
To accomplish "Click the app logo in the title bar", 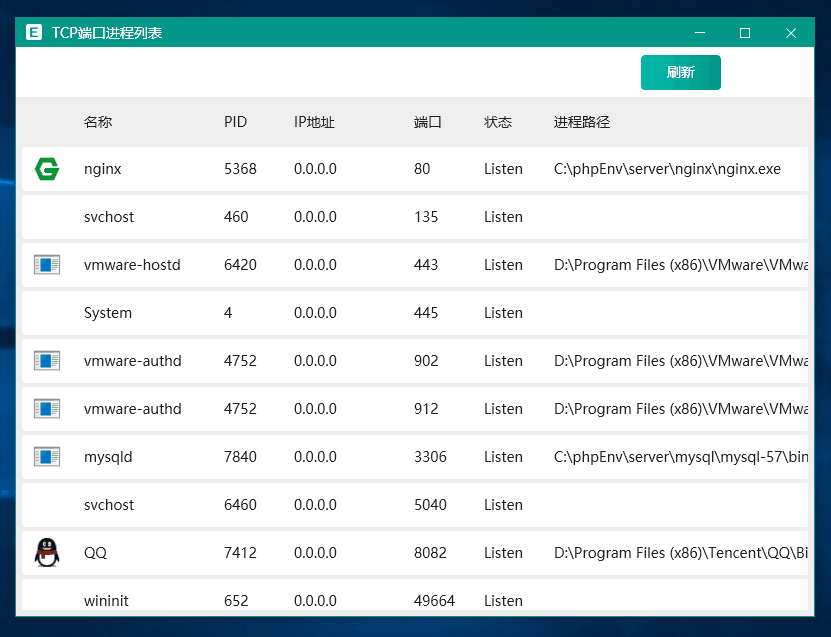I will [33, 32].
